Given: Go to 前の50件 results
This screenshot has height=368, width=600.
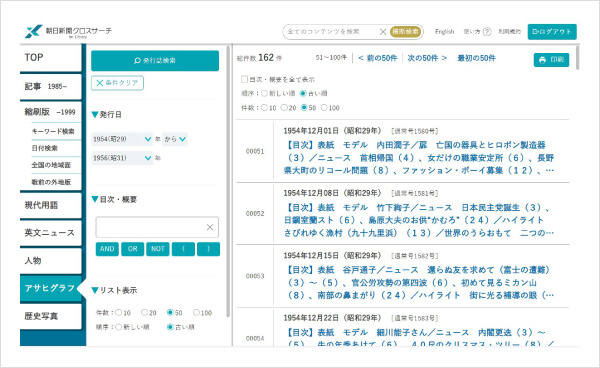Looking at the screenshot, I should click(x=378, y=58).
